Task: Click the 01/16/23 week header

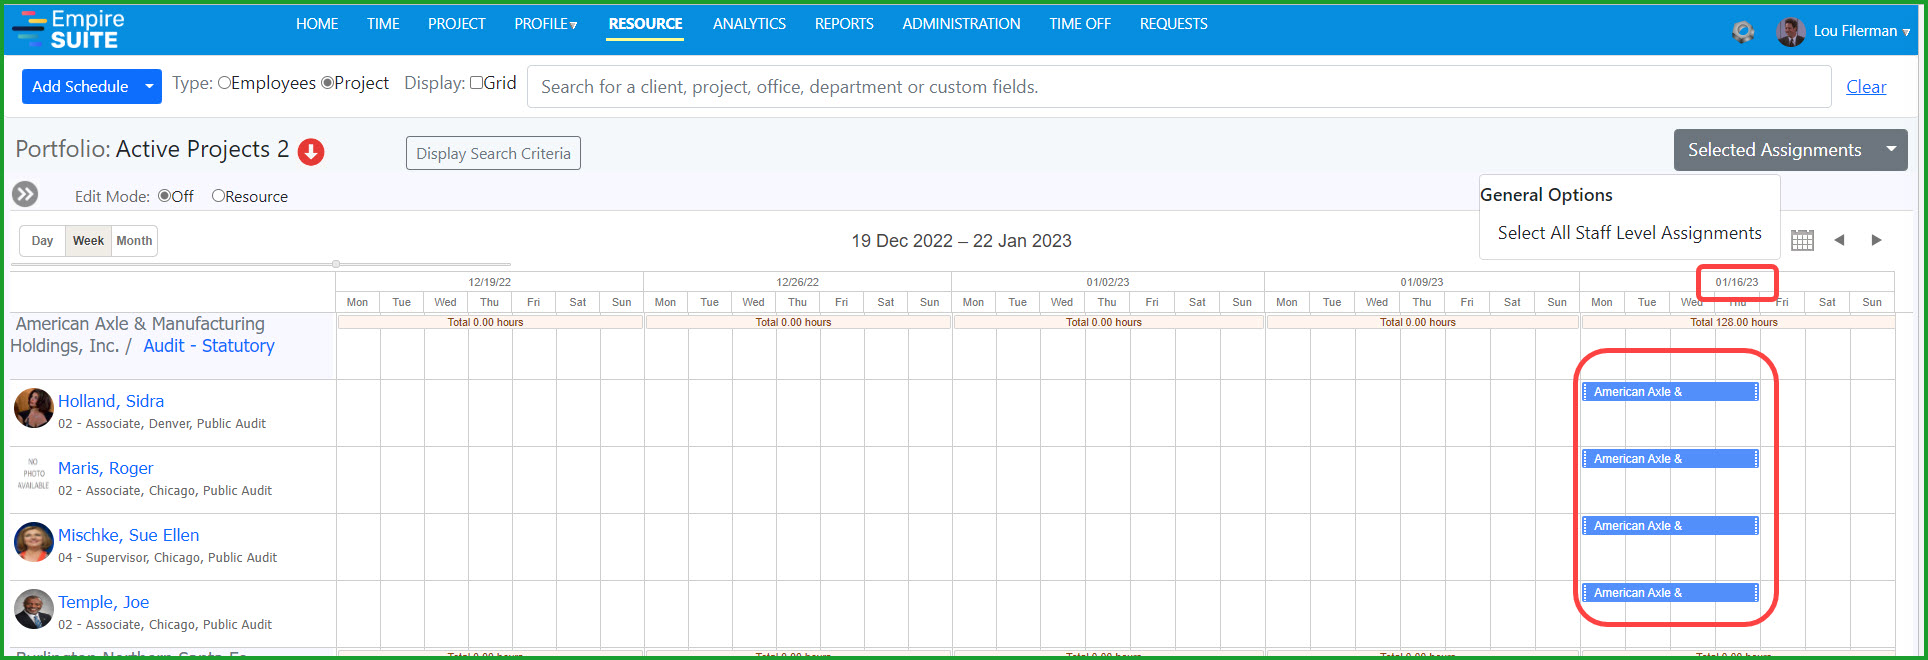Action: pyautogui.click(x=1737, y=282)
